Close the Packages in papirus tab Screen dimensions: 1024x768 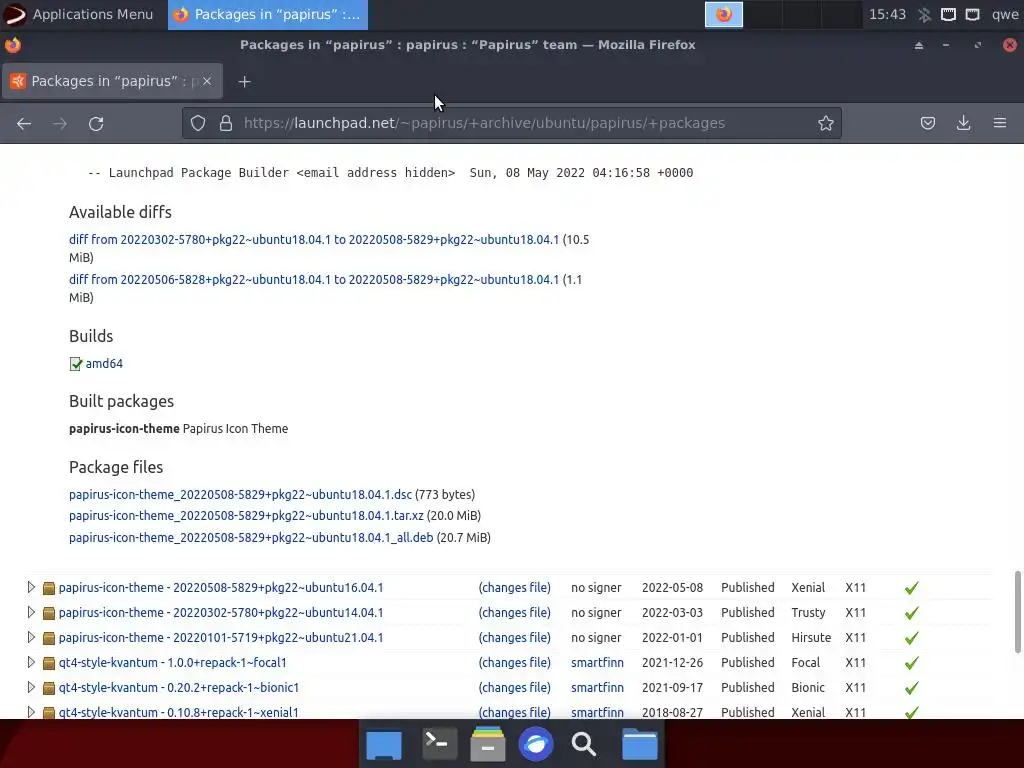[207, 81]
